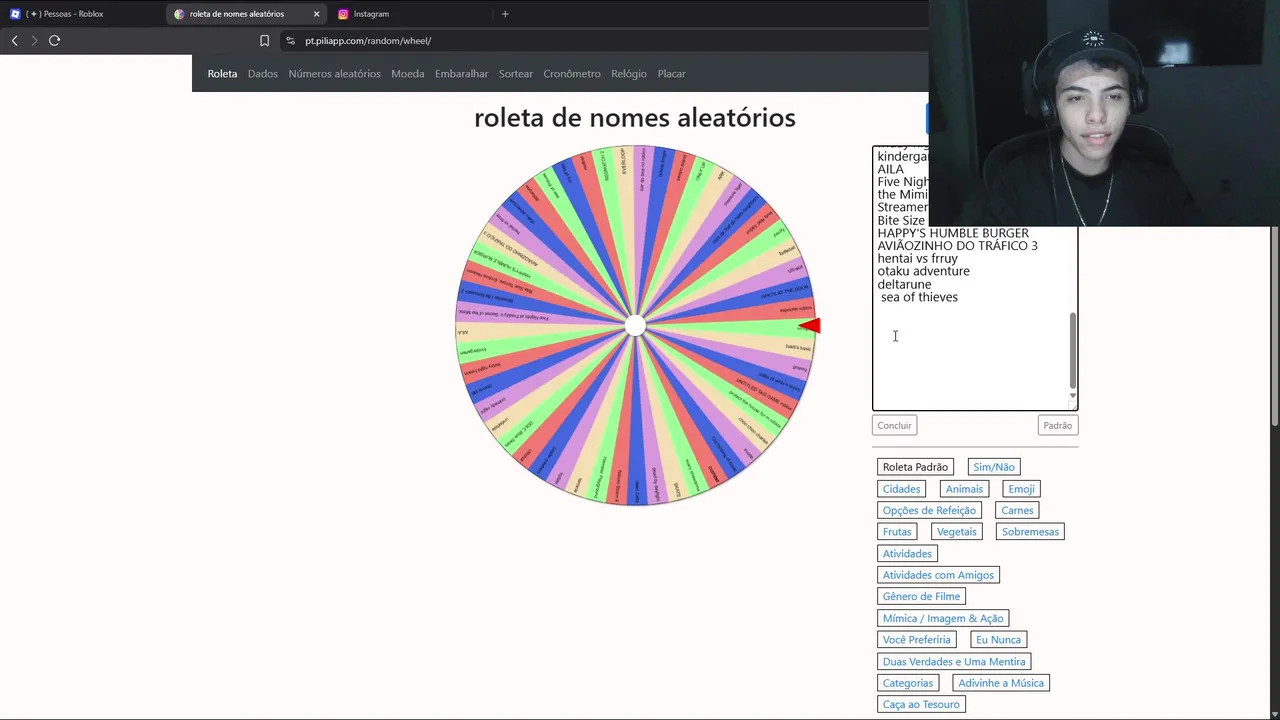Select the Cidades preset
This screenshot has width=1280, height=720.
(901, 489)
